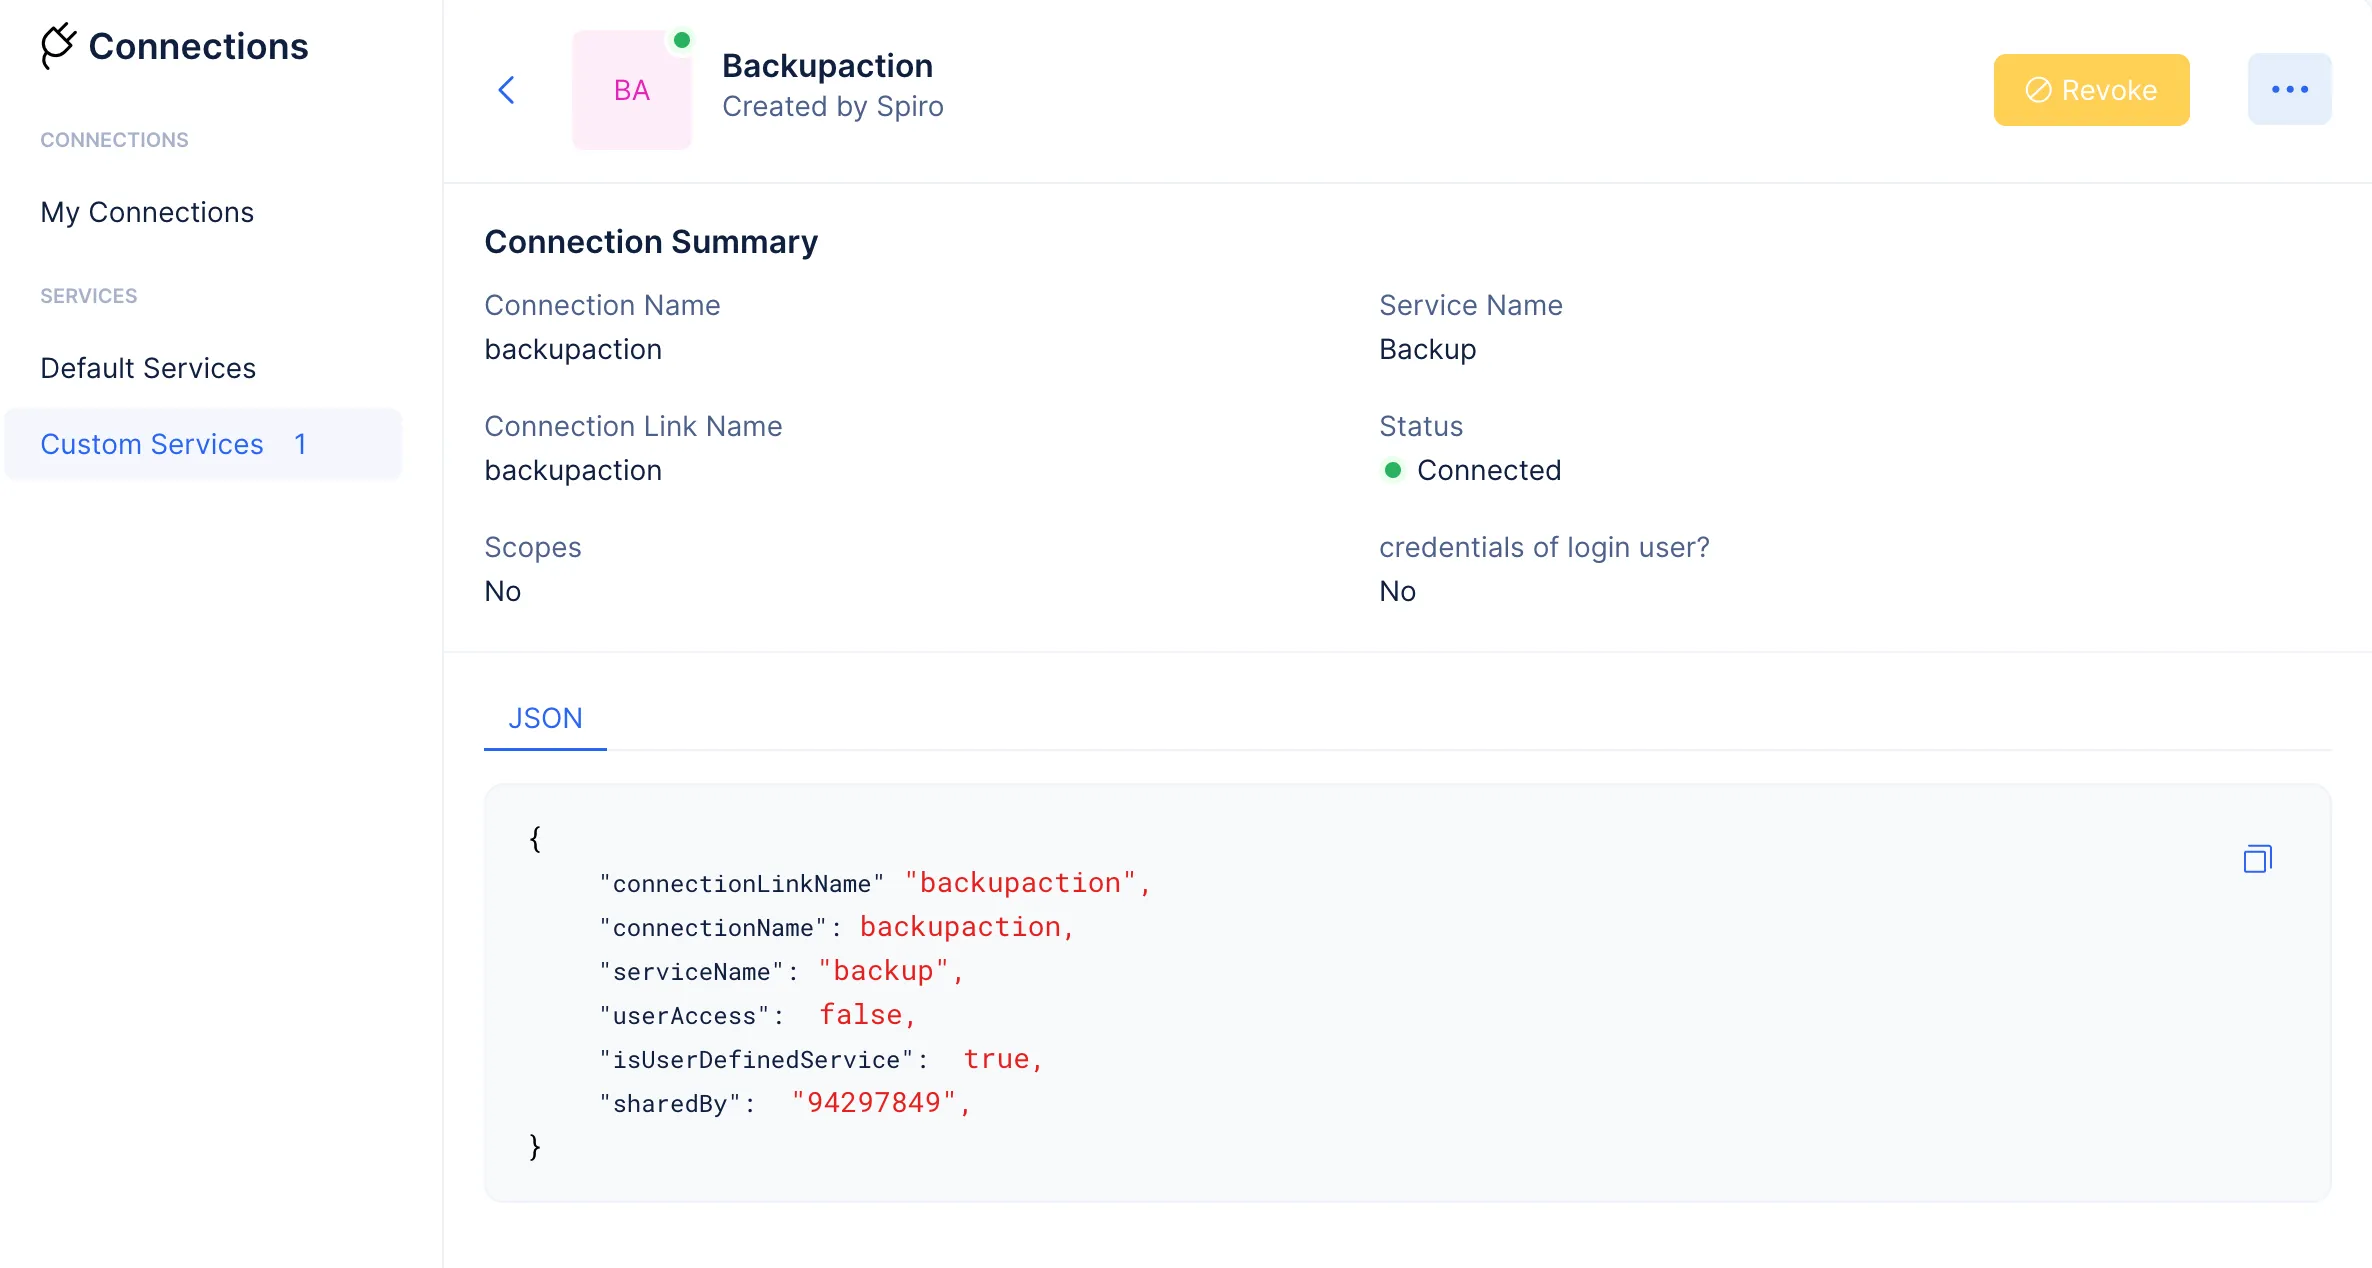Screen dimensions: 2372x1268
Task: Click the sharedBy value in JSON
Action: point(881,1102)
